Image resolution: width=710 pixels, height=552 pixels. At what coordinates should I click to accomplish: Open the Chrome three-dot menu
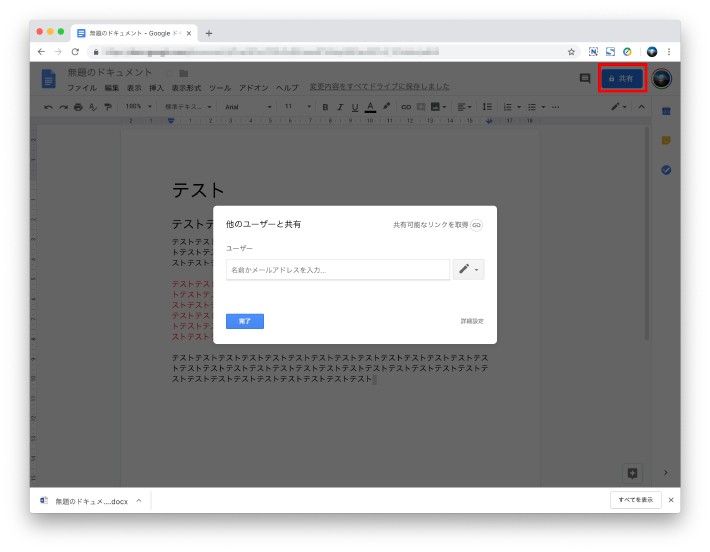point(669,52)
